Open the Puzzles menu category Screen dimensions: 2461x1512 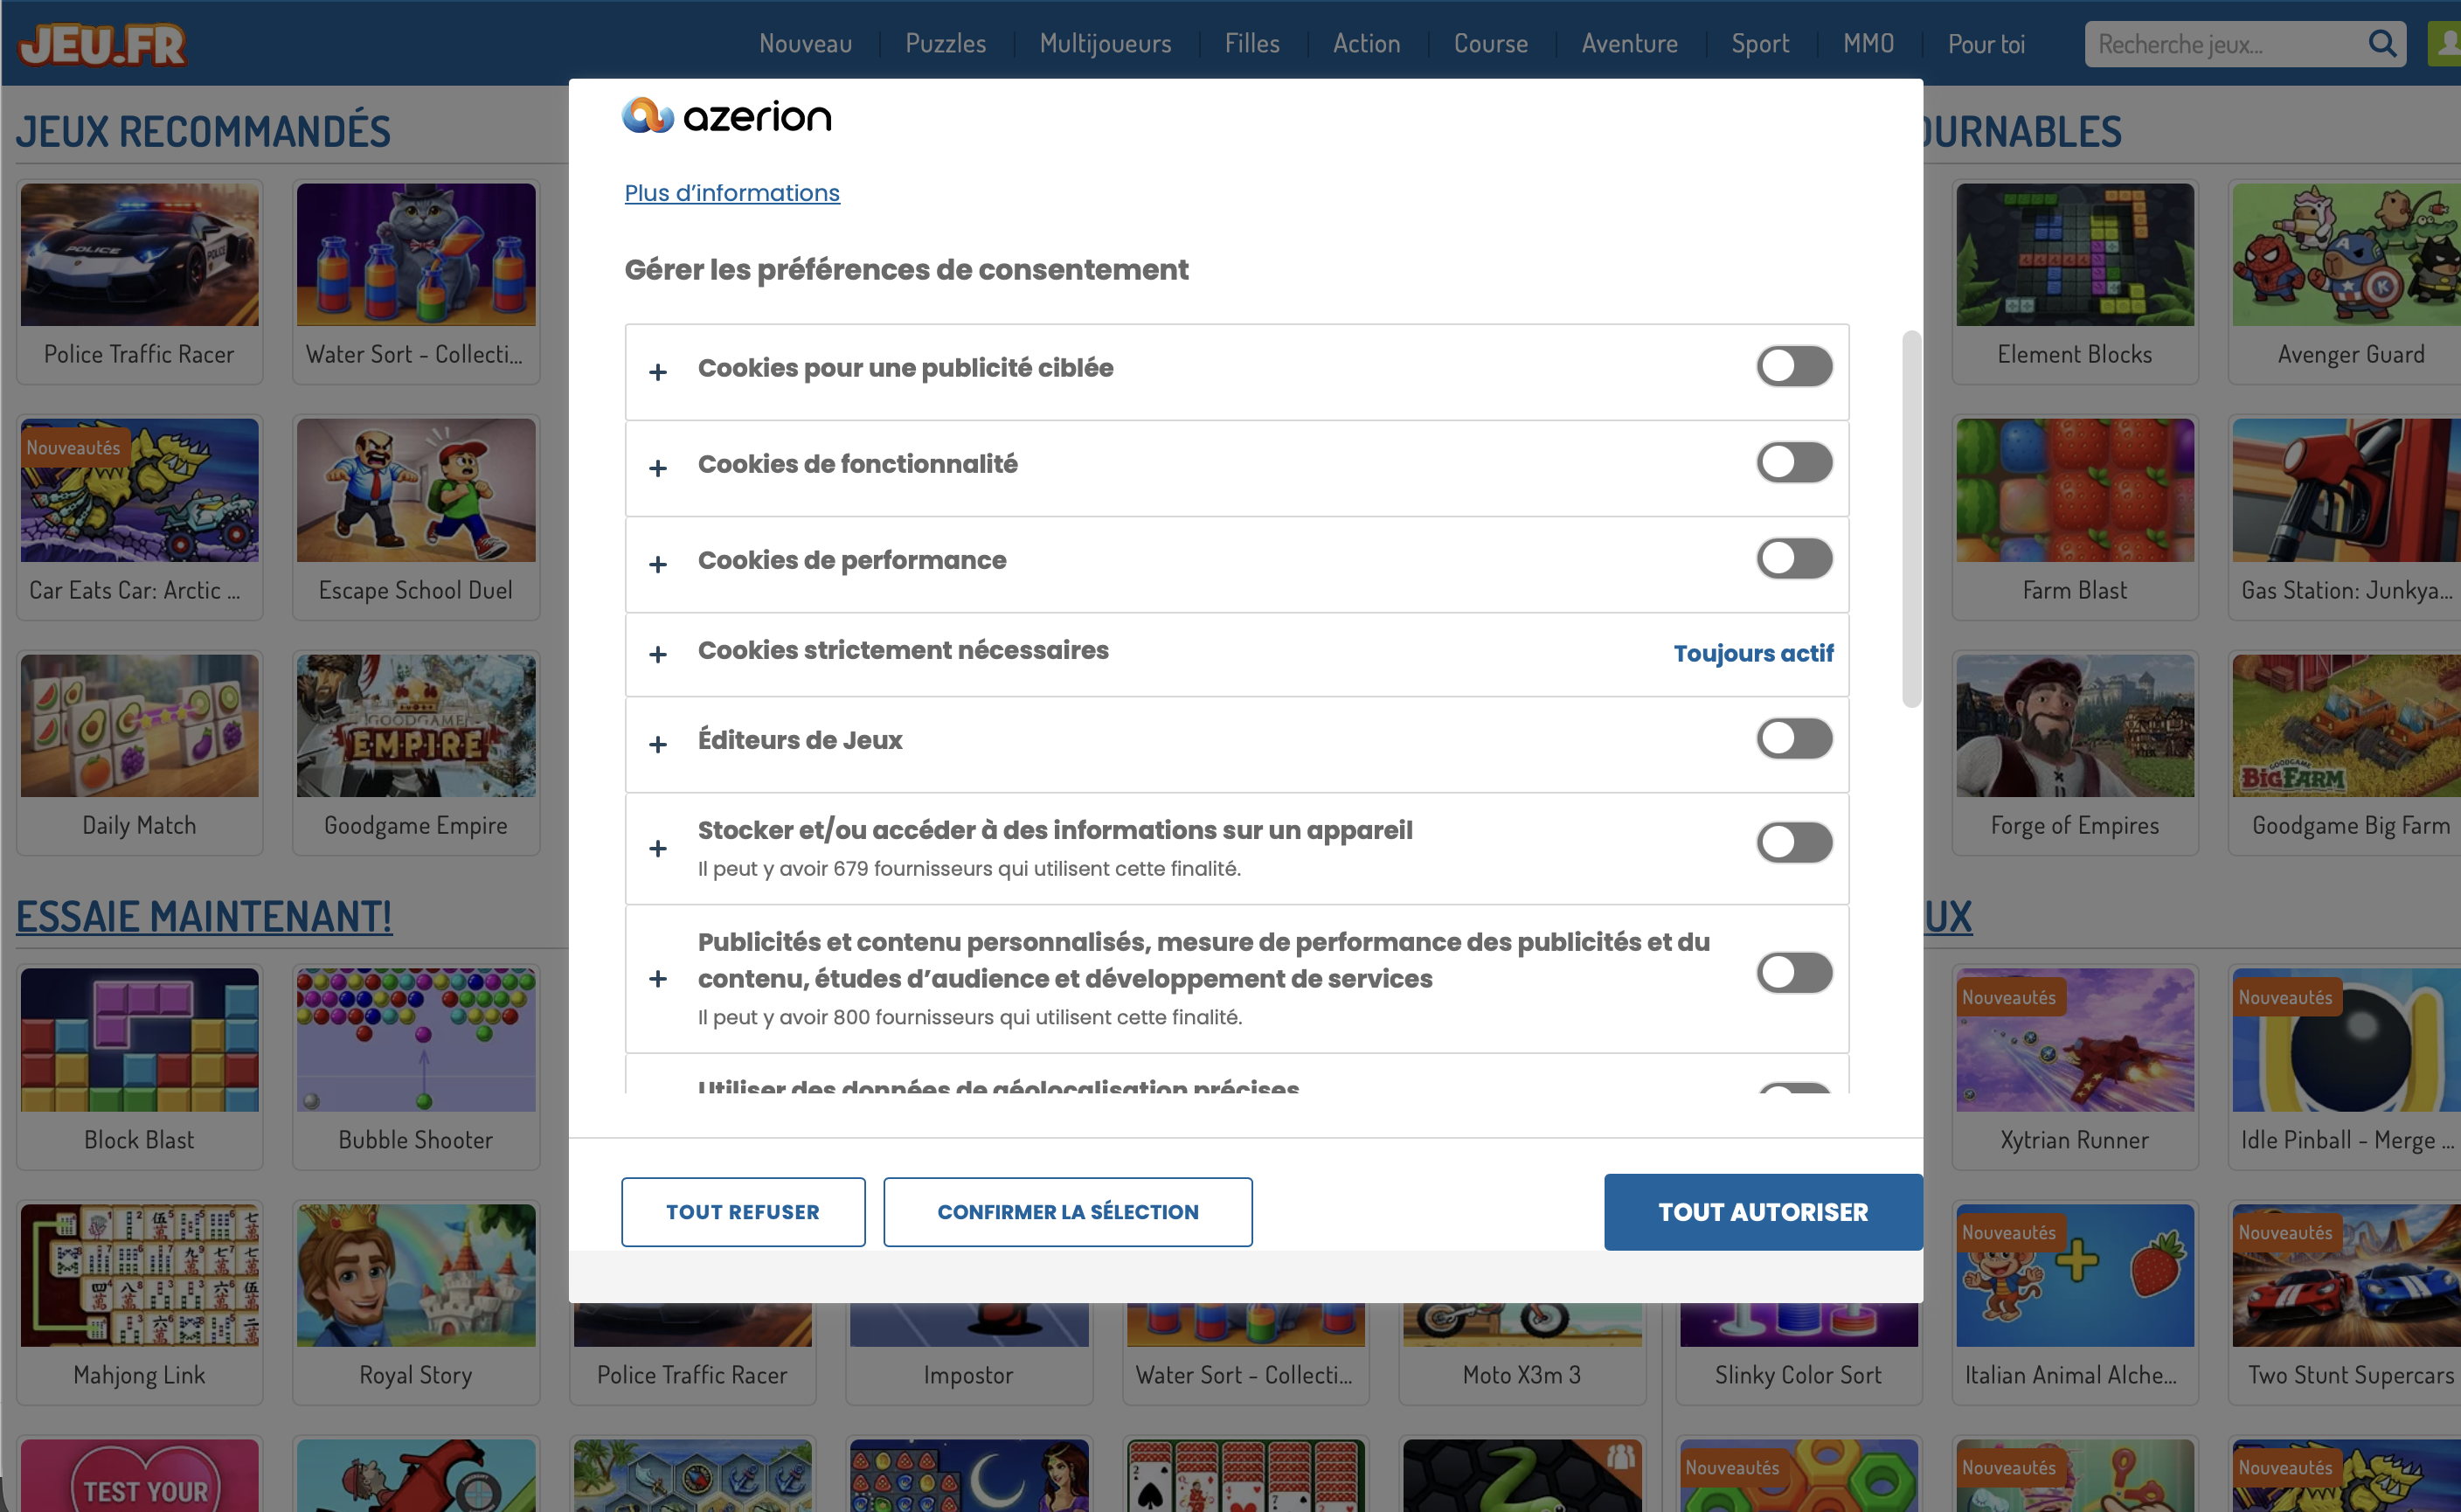946,44
